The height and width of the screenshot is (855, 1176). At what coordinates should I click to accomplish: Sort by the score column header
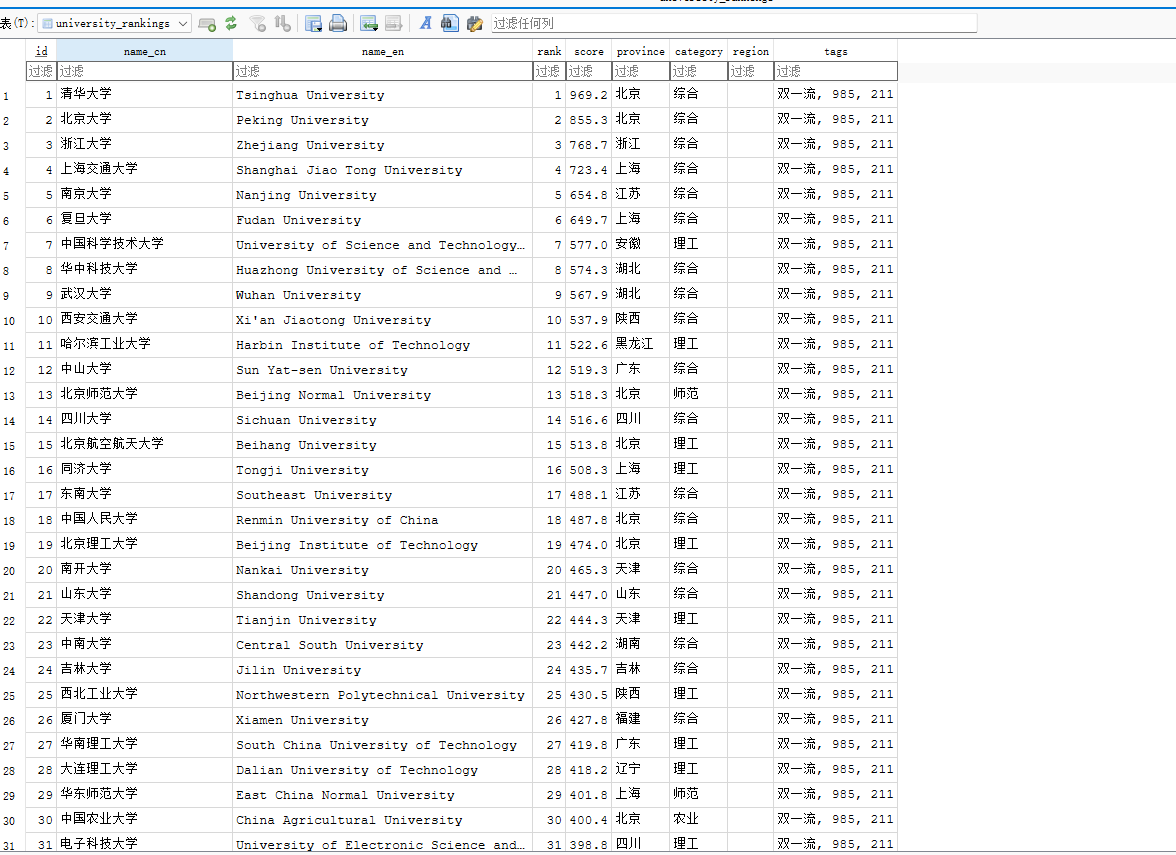tap(589, 51)
